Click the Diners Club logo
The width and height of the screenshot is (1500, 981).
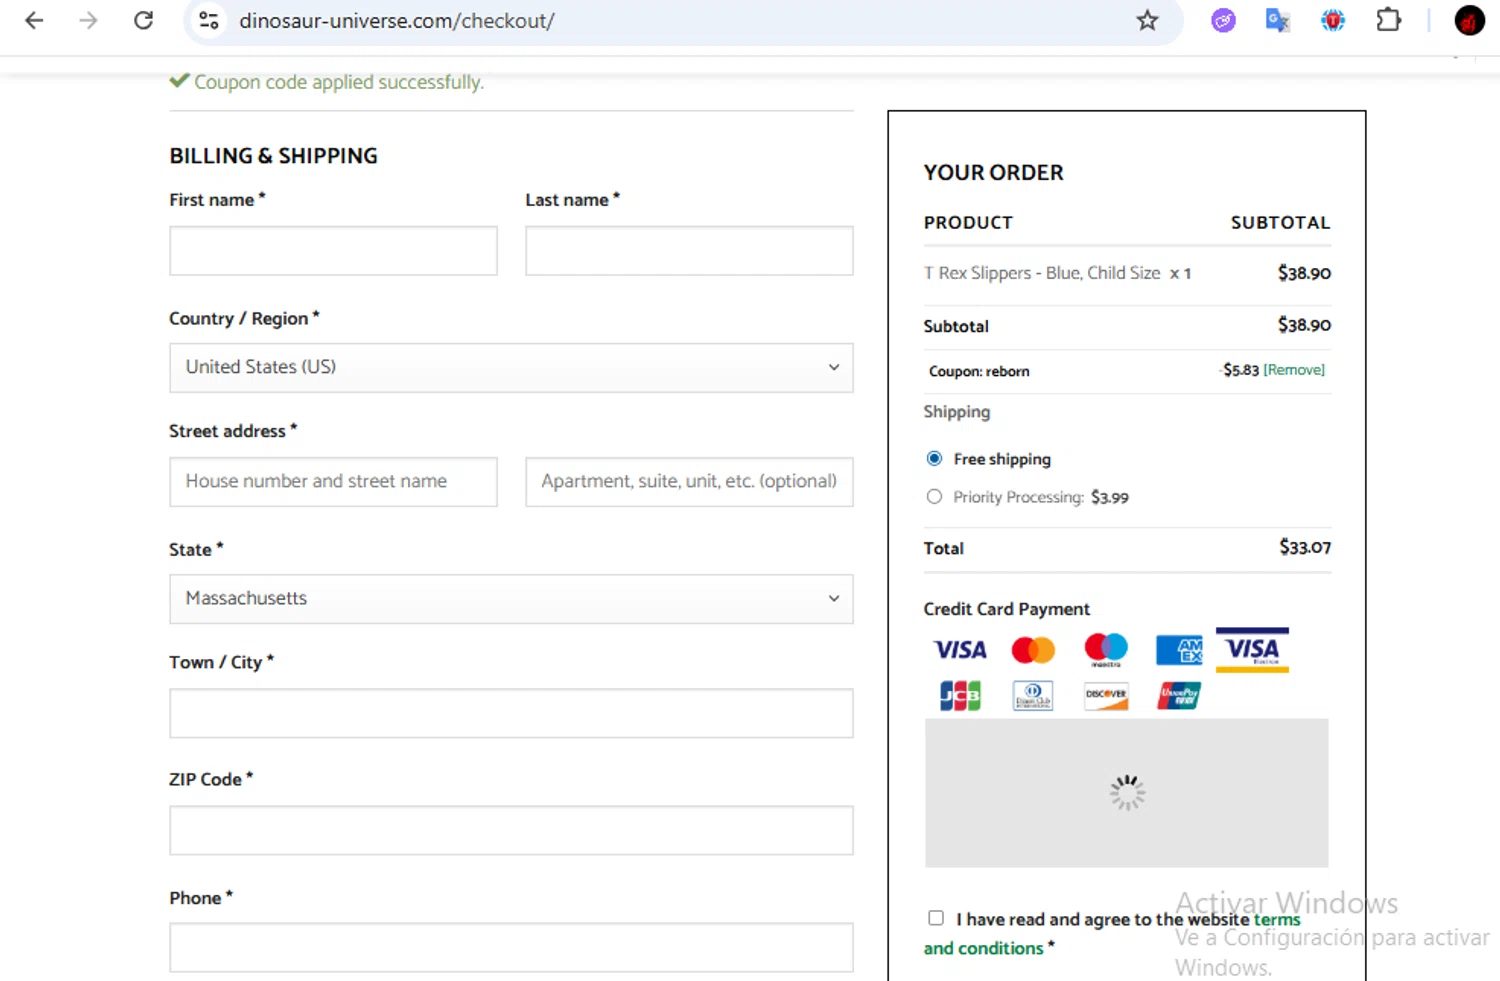coord(1033,696)
